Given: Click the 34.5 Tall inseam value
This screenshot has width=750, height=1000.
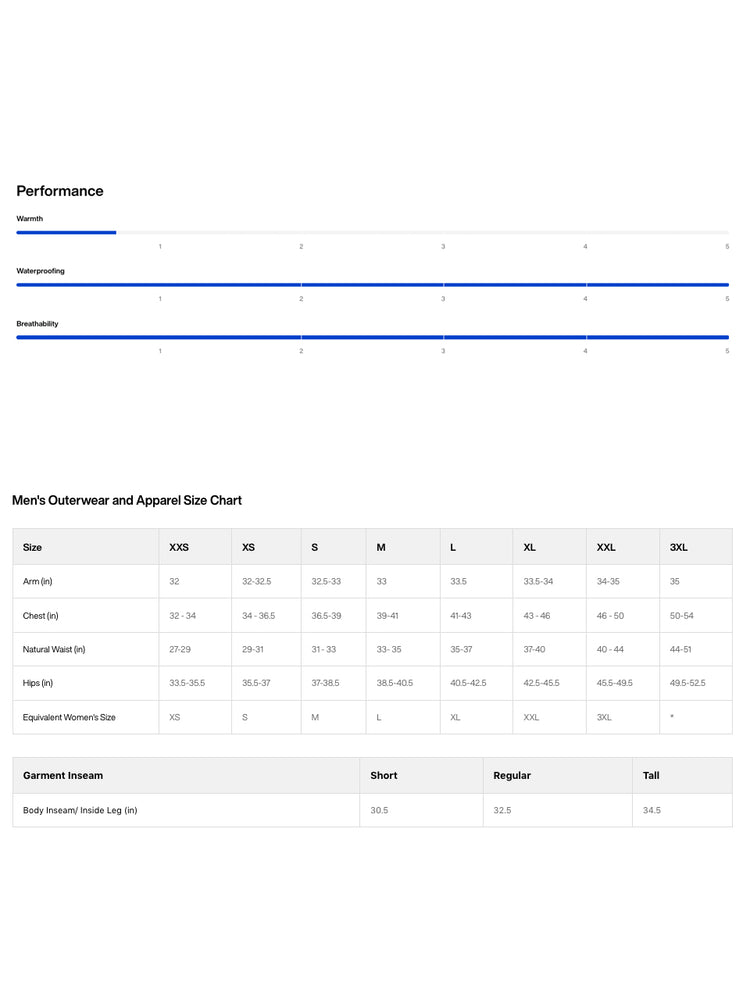Looking at the screenshot, I should [651, 810].
